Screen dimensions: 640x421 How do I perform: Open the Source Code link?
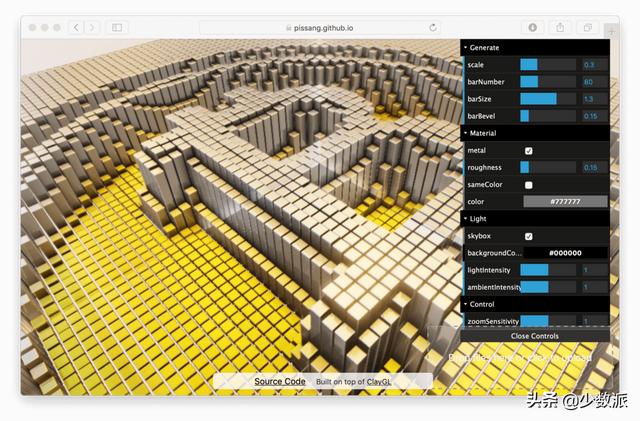[279, 381]
